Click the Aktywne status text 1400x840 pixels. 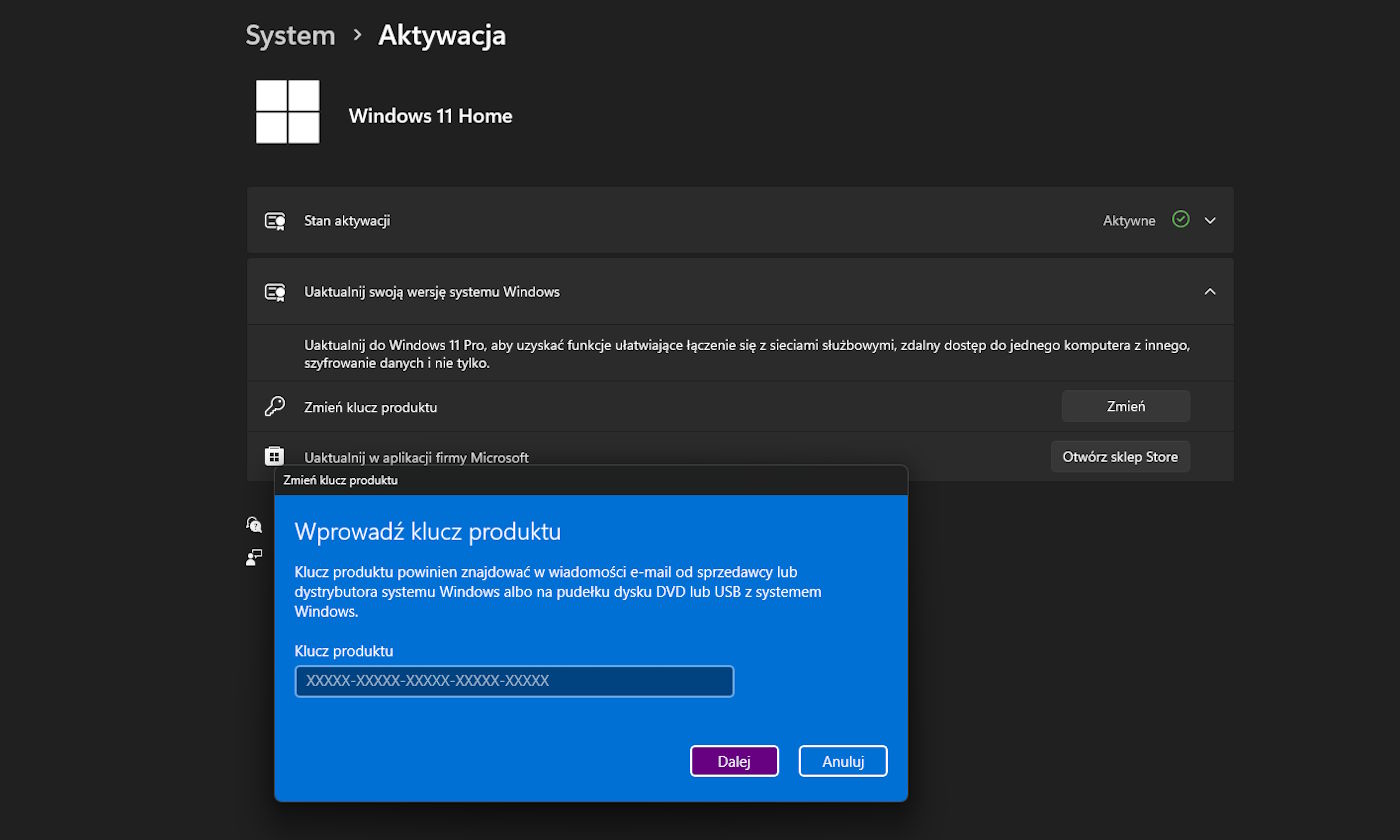click(1129, 221)
